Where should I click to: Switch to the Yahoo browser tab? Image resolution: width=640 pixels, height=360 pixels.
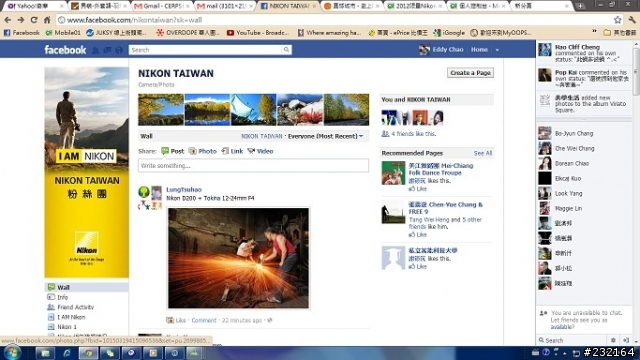tap(36, 6)
